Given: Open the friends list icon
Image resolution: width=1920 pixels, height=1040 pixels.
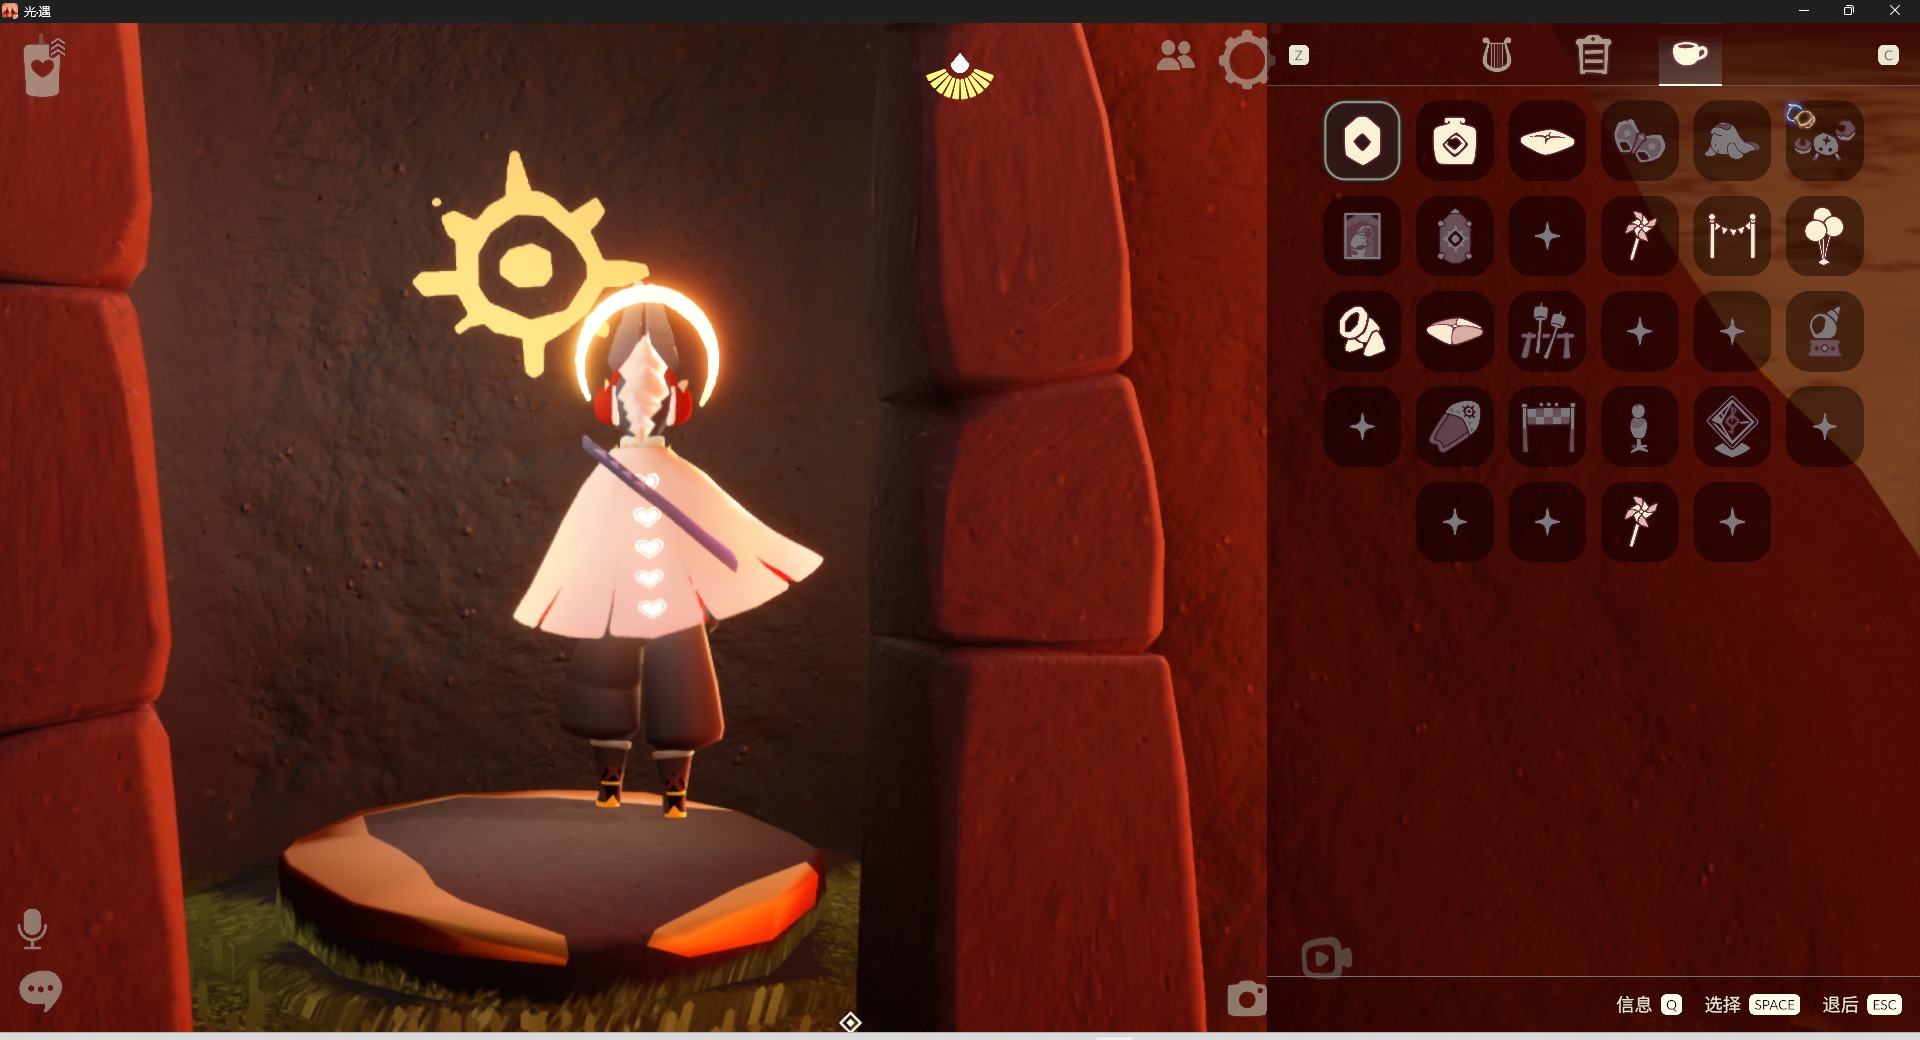Looking at the screenshot, I should [x=1176, y=55].
